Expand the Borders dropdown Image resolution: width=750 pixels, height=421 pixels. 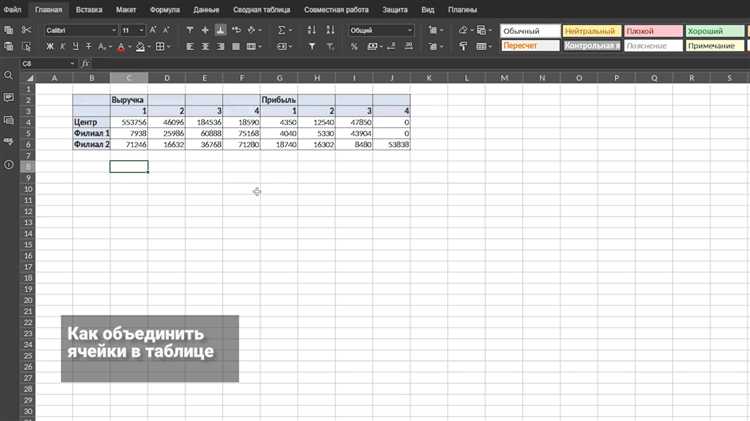(169, 46)
